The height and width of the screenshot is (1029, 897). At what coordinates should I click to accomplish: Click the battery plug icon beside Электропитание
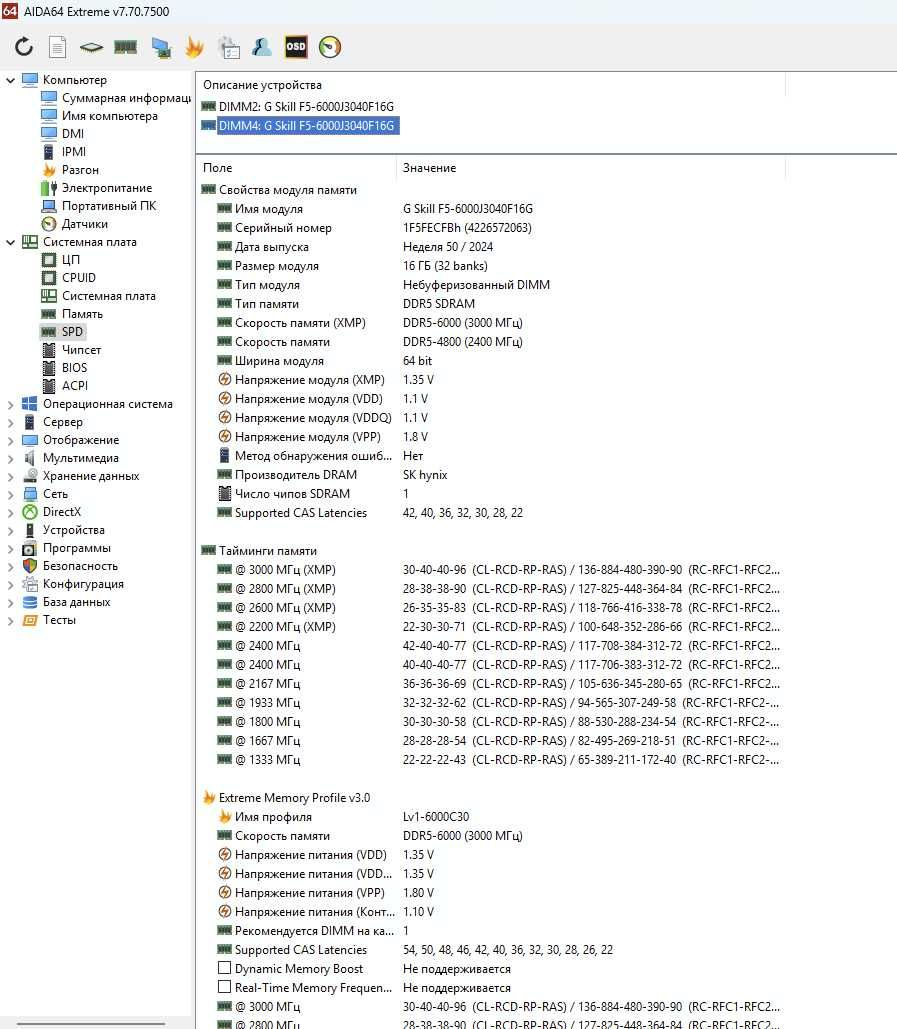49,188
